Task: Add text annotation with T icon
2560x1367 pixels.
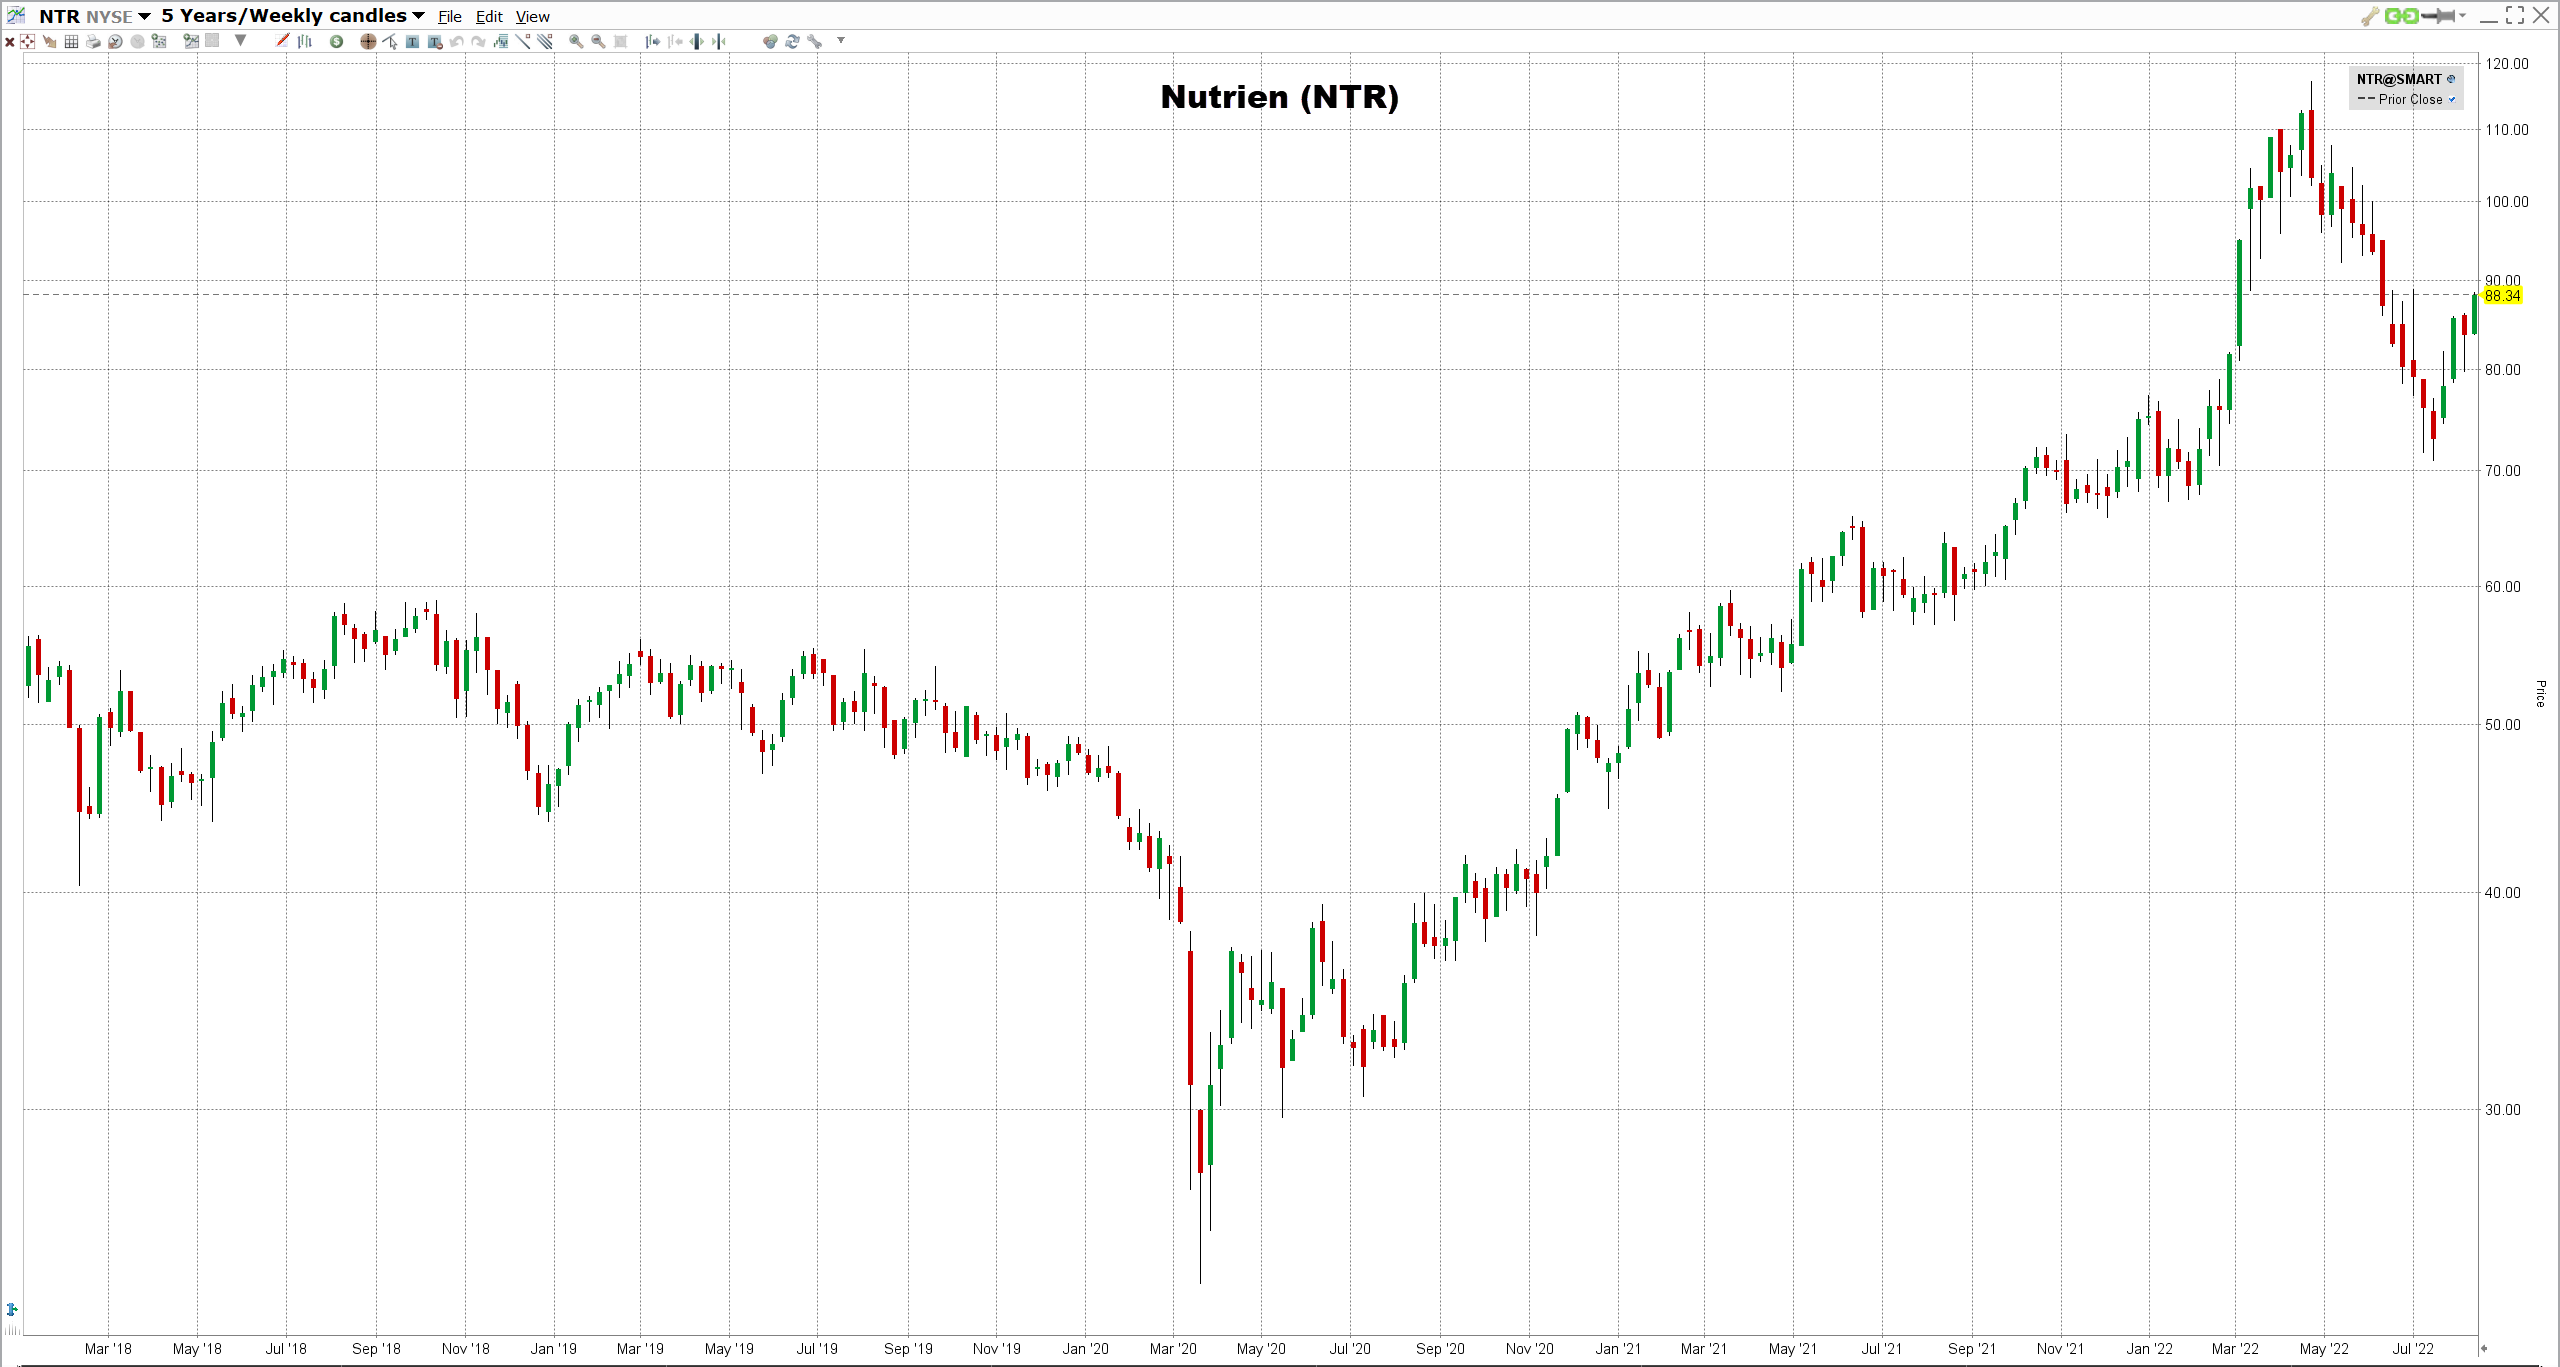Action: click(x=412, y=41)
